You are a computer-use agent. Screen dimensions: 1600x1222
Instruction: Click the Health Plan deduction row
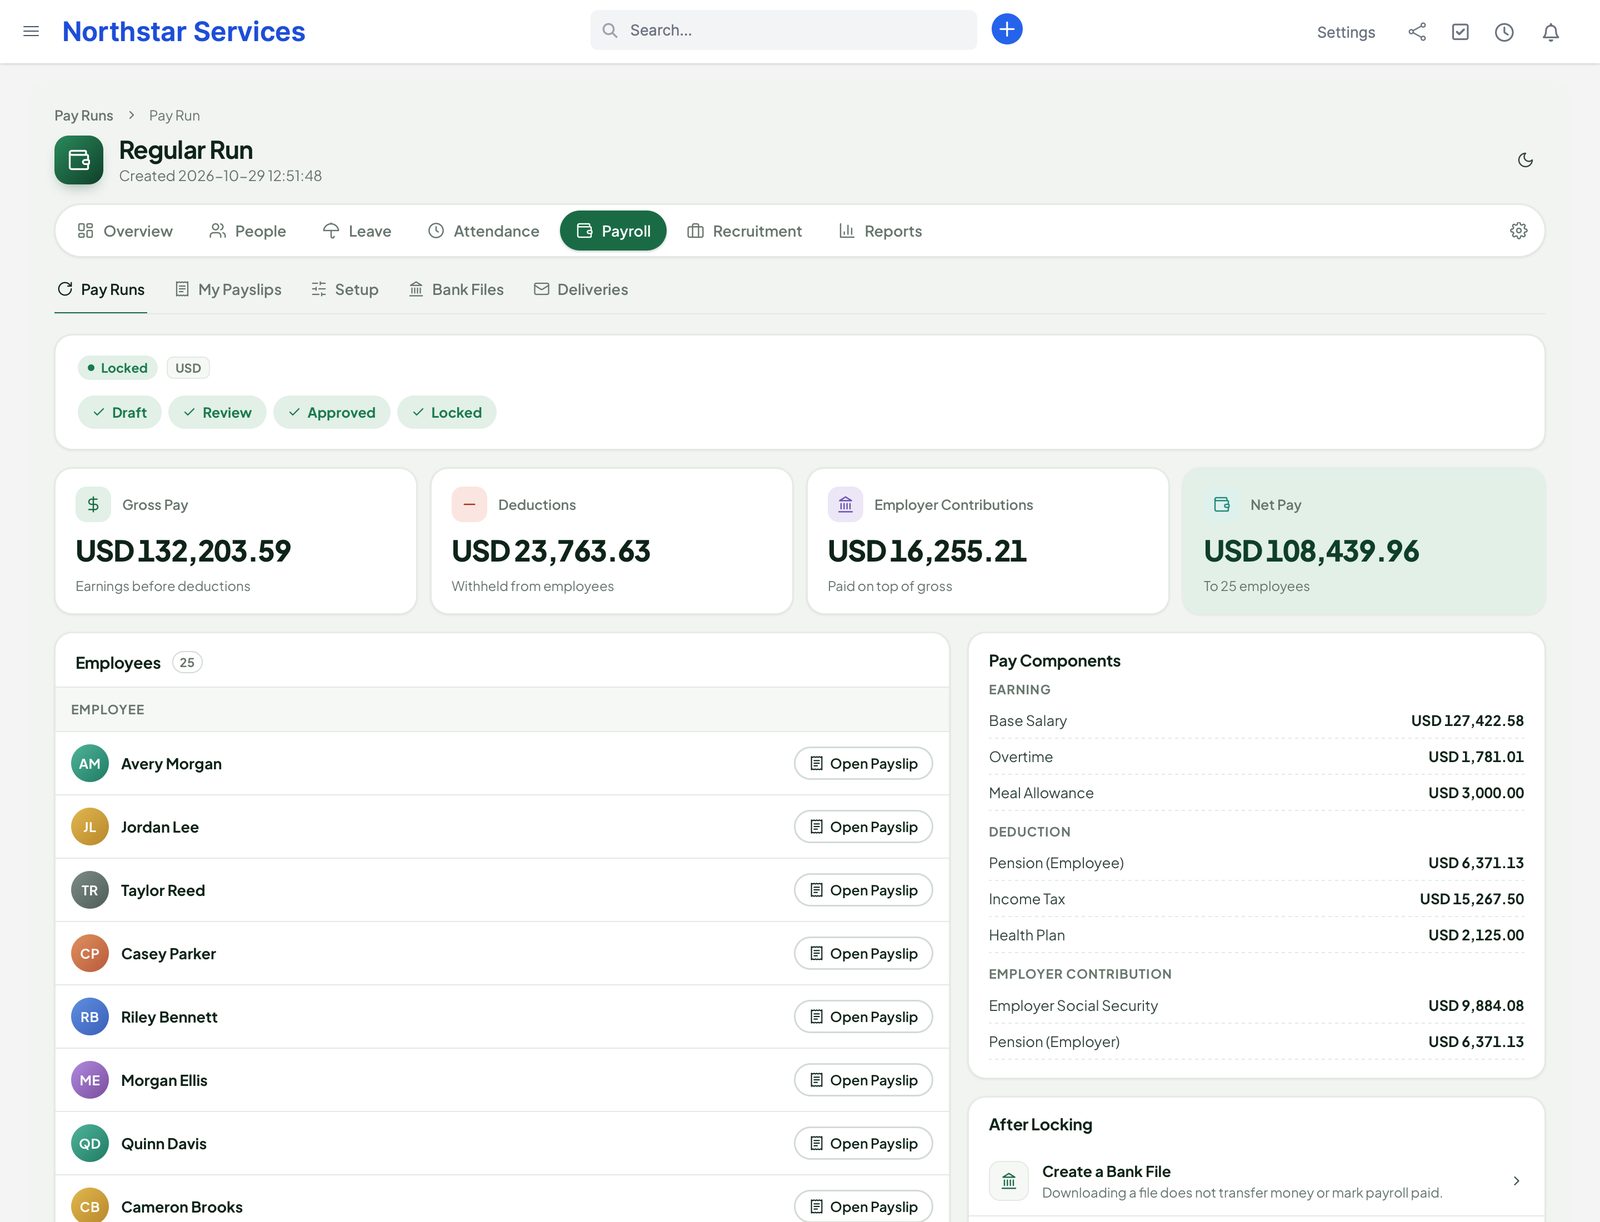(x=1256, y=935)
